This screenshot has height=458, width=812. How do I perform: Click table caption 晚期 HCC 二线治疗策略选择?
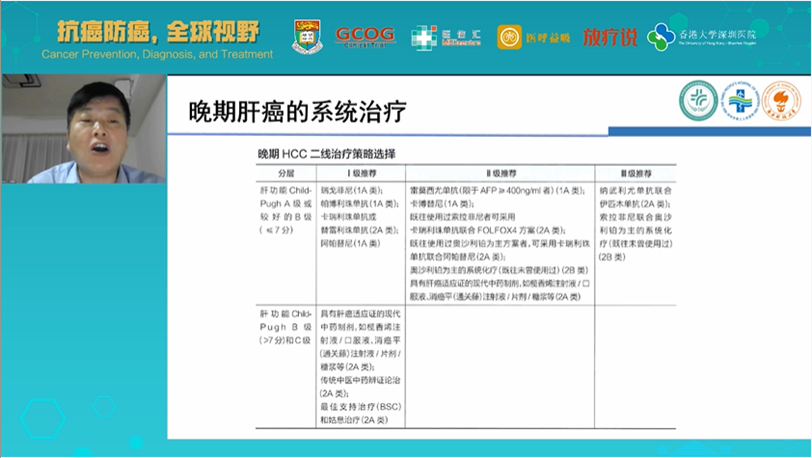327,154
